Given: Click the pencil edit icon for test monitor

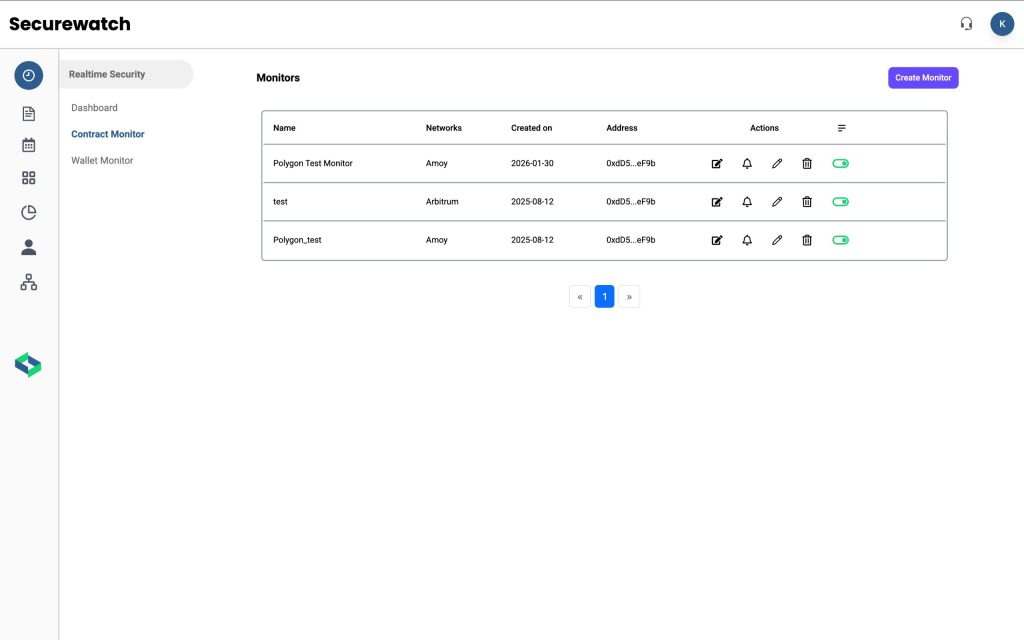Looking at the screenshot, I should (777, 202).
